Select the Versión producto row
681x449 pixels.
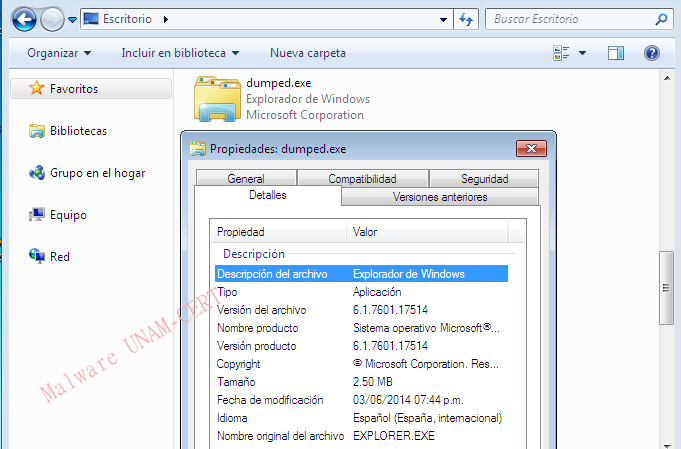click(x=361, y=346)
